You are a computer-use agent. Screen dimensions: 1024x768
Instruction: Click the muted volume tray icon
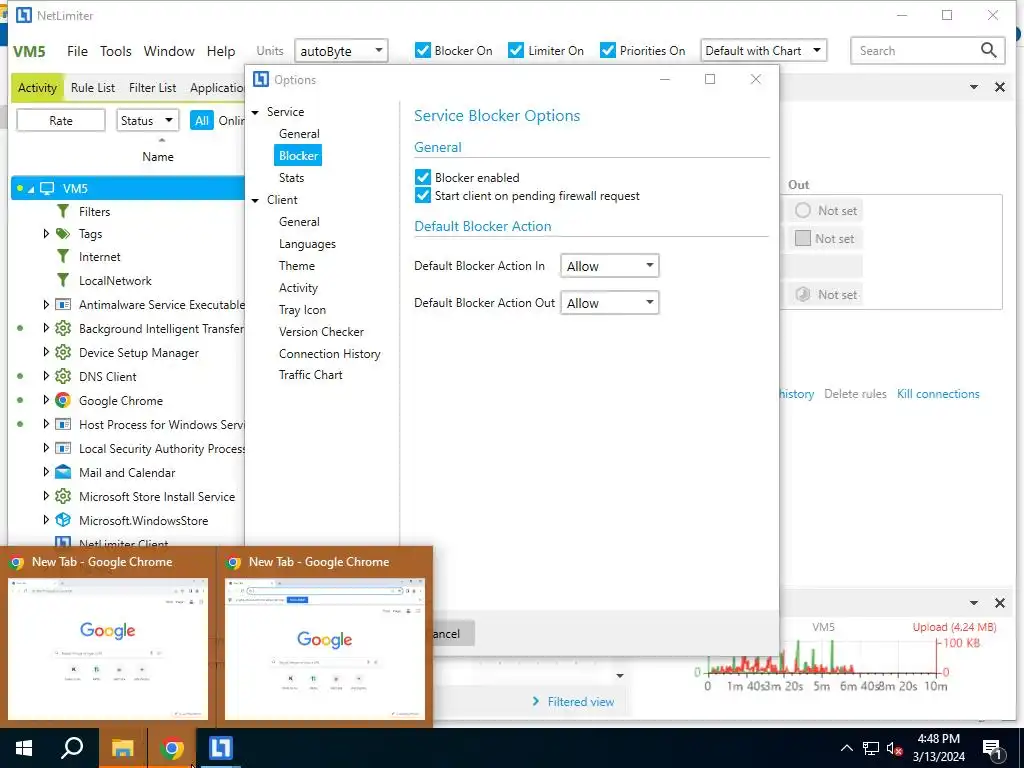tap(894, 748)
